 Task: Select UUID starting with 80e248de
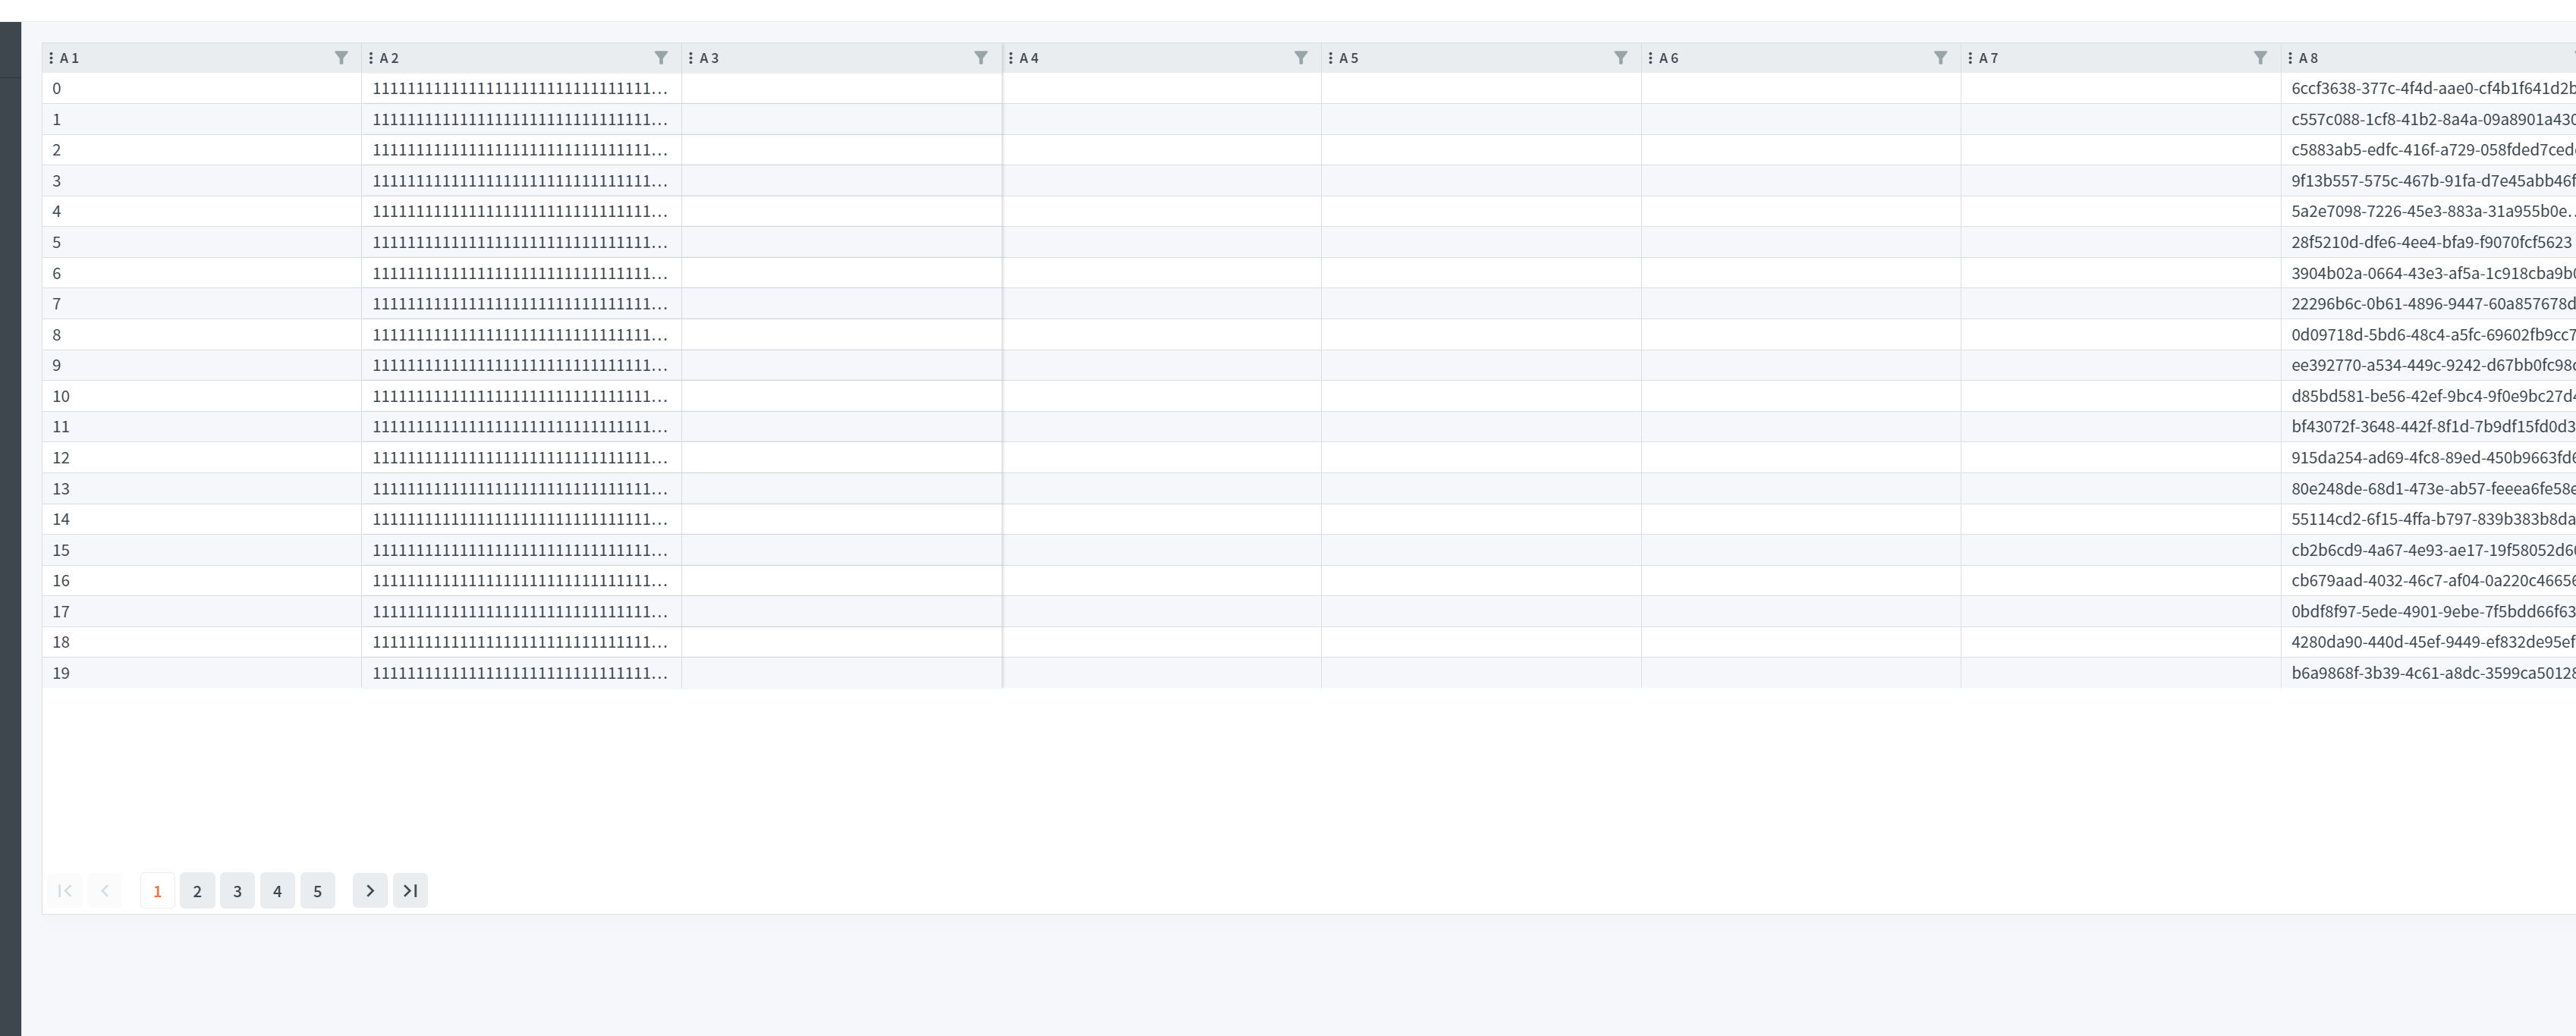tap(2433, 488)
